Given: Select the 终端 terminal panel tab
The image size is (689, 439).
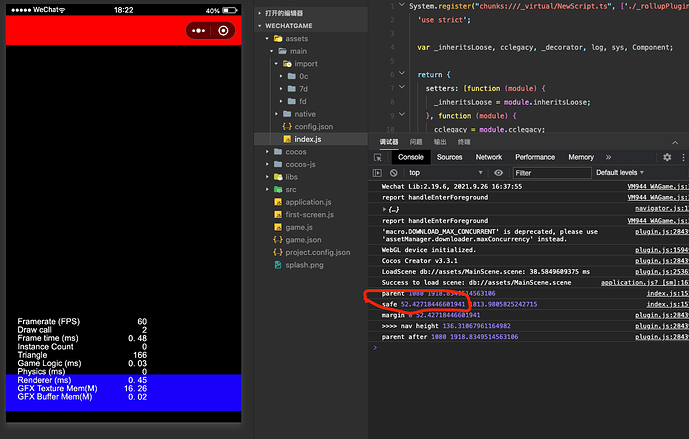Looking at the screenshot, I should (x=464, y=142).
